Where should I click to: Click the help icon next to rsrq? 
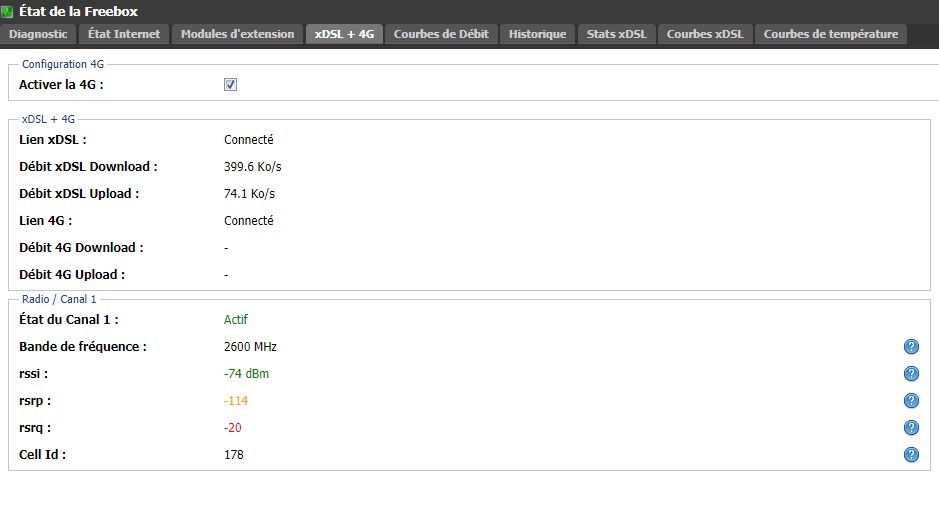(x=911, y=428)
